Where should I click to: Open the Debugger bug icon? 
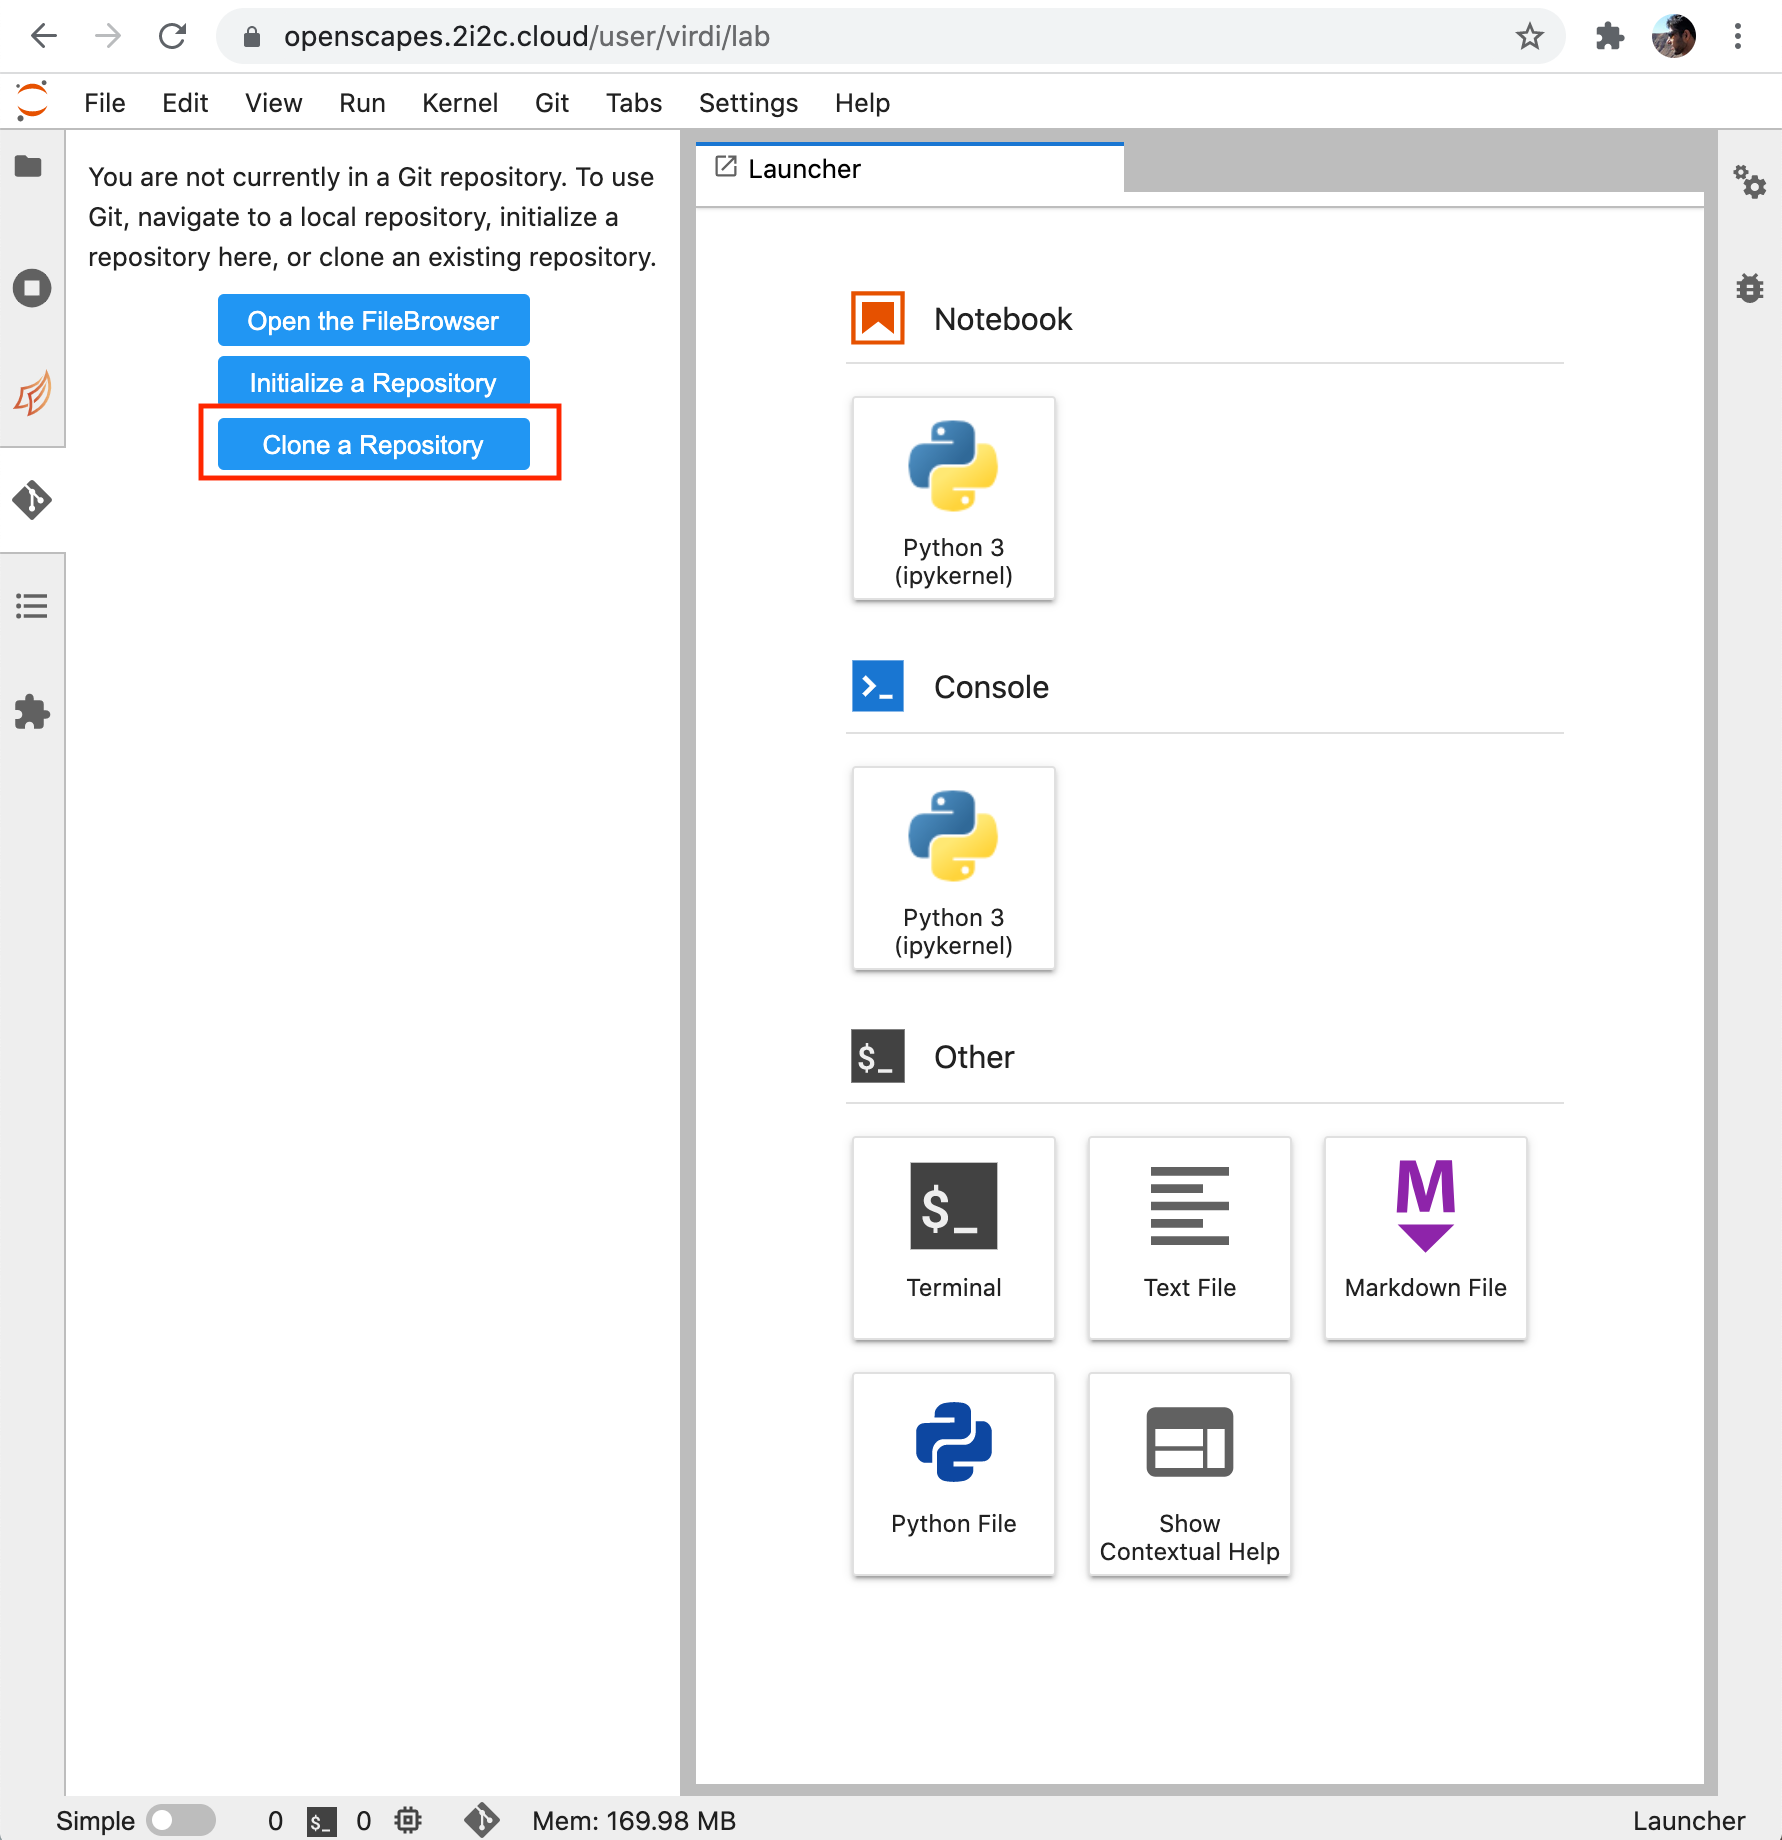(1749, 288)
